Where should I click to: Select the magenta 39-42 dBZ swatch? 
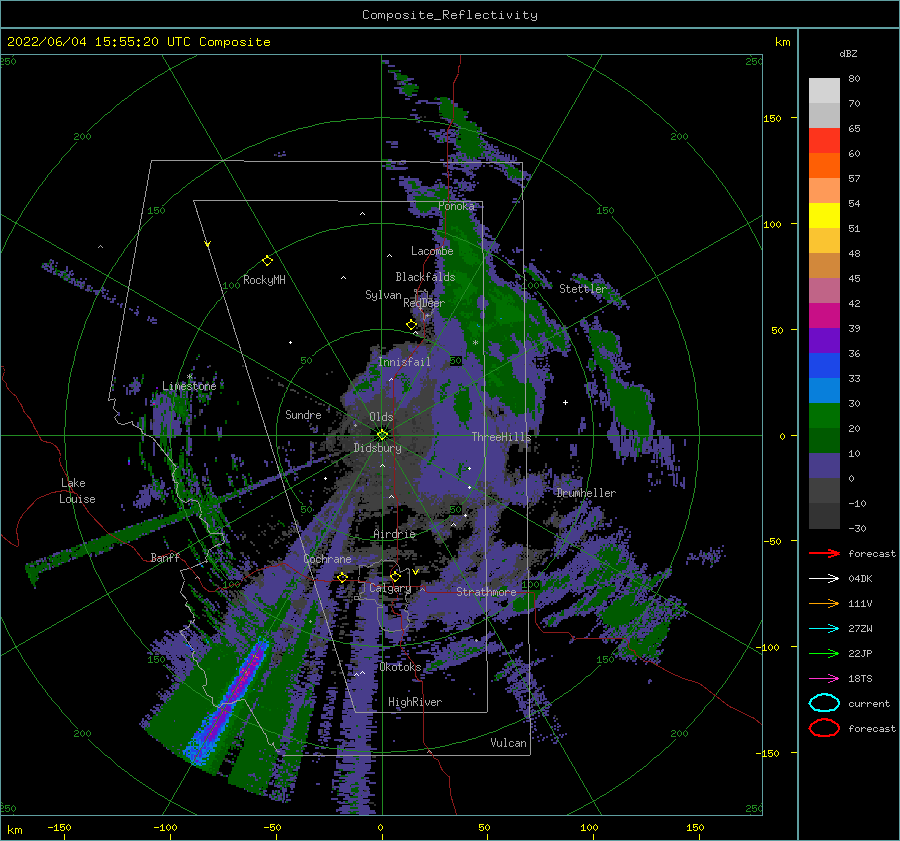point(824,316)
